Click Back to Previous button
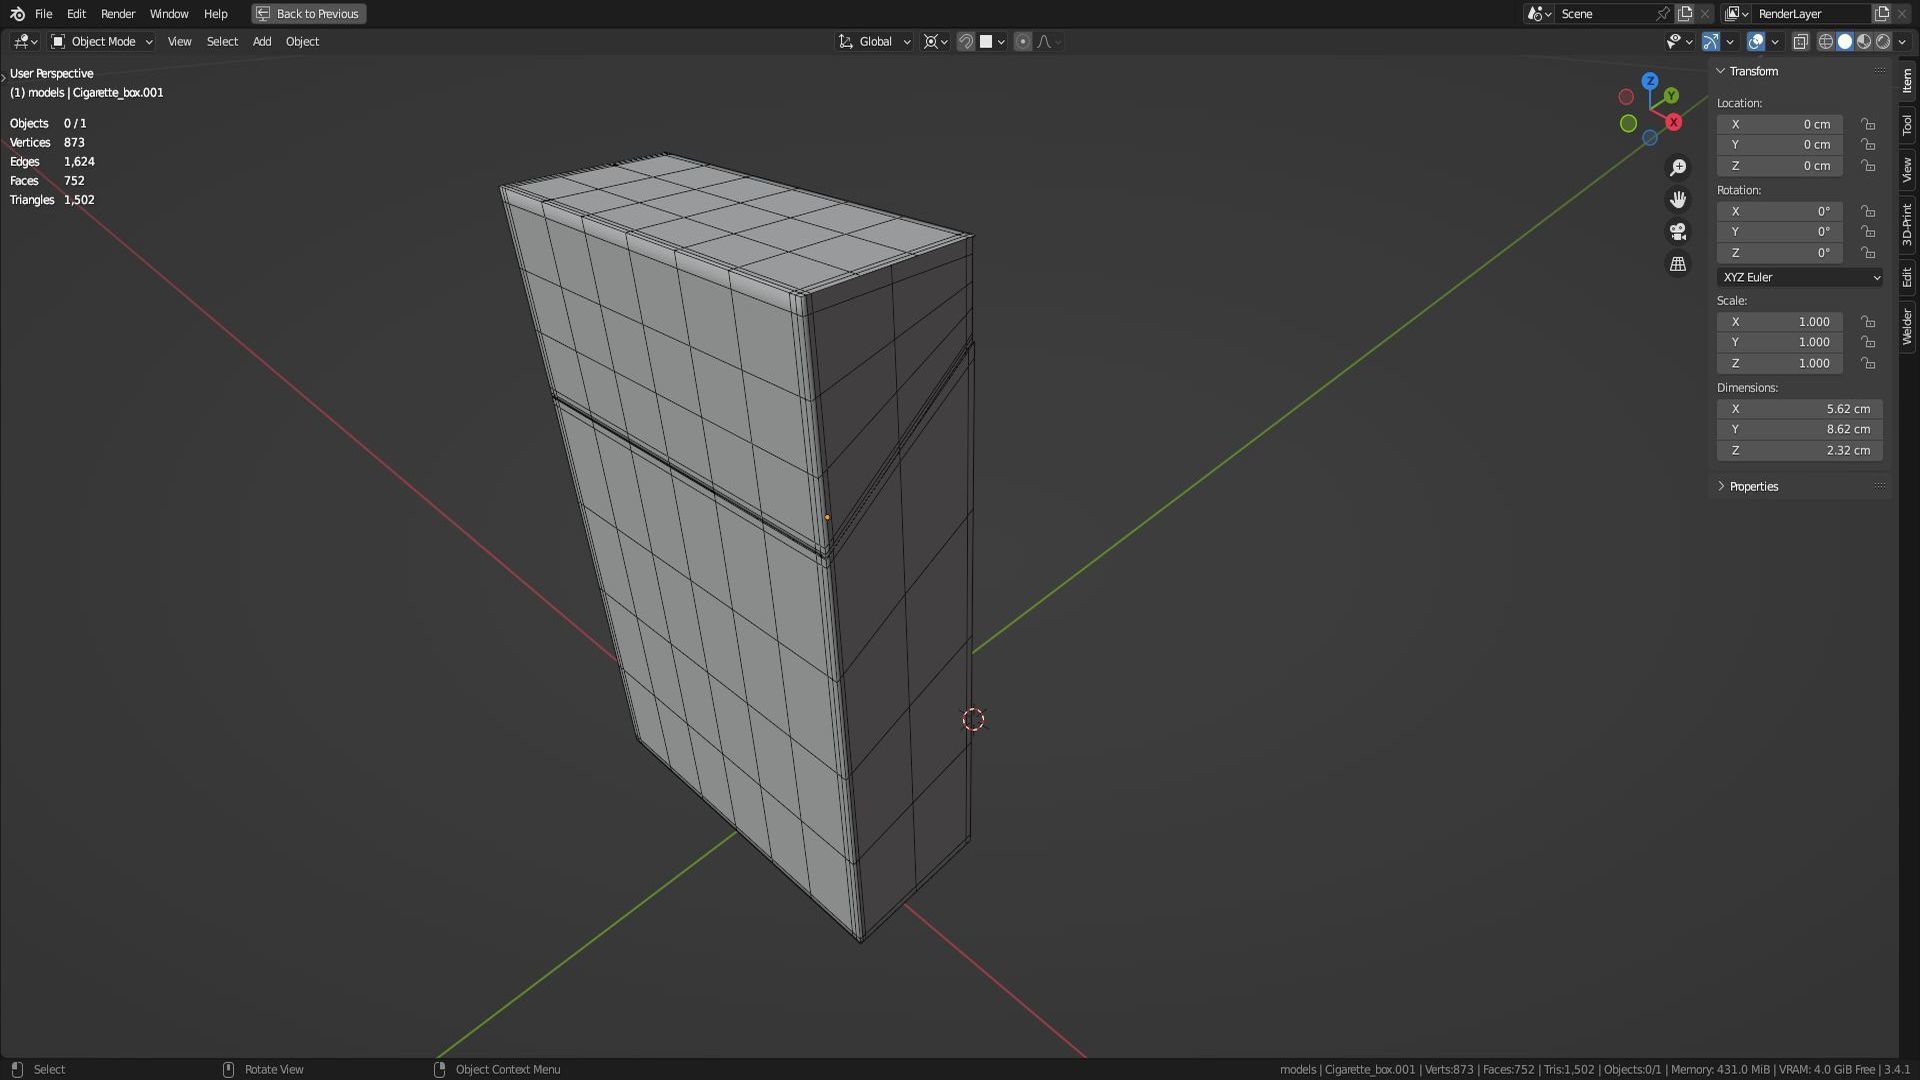Viewport: 1920px width, 1080px height. pos(308,13)
